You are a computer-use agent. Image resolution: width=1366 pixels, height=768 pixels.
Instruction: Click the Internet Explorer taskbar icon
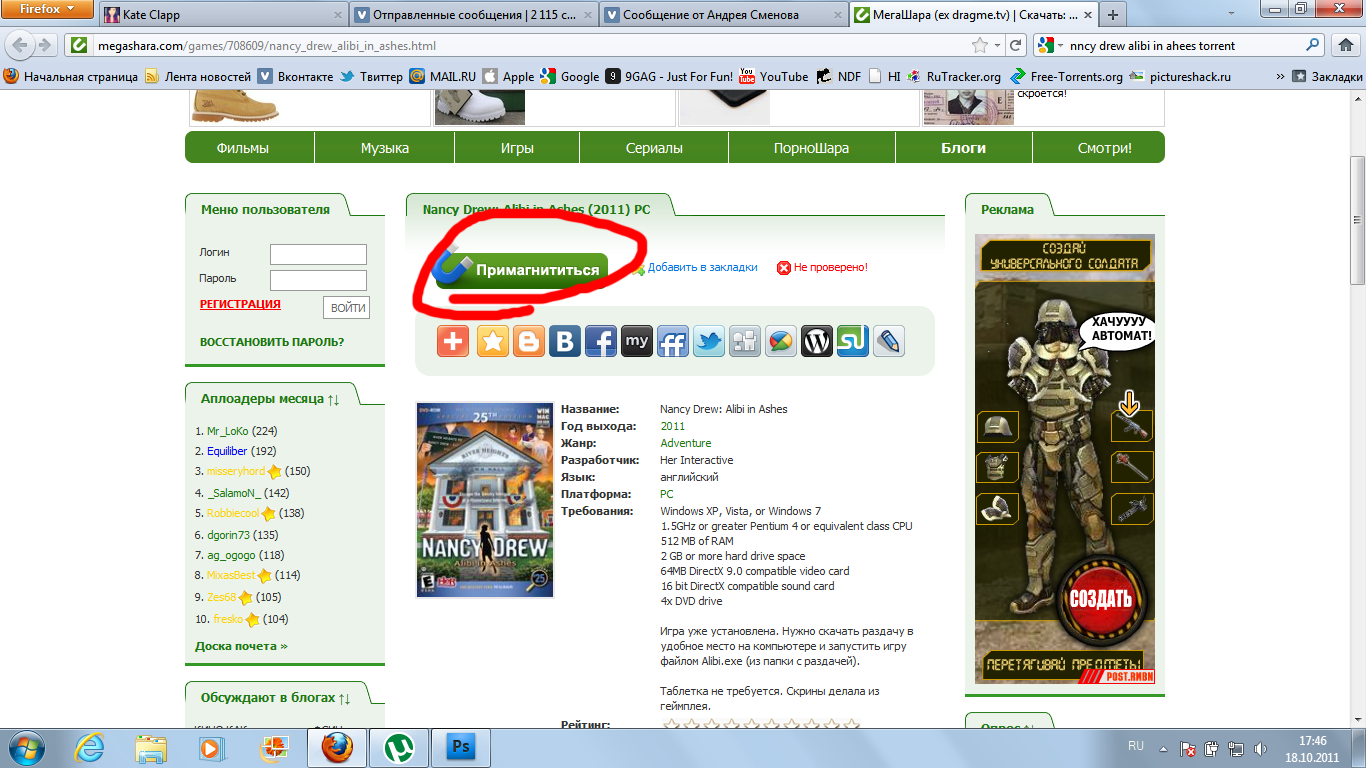coord(91,747)
